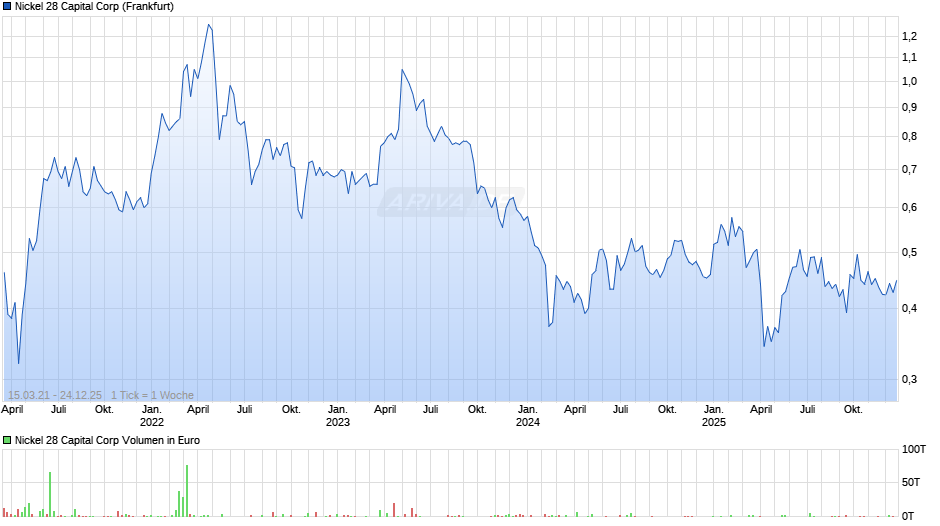Click the tallest green volume bar in April 2022

point(187,491)
